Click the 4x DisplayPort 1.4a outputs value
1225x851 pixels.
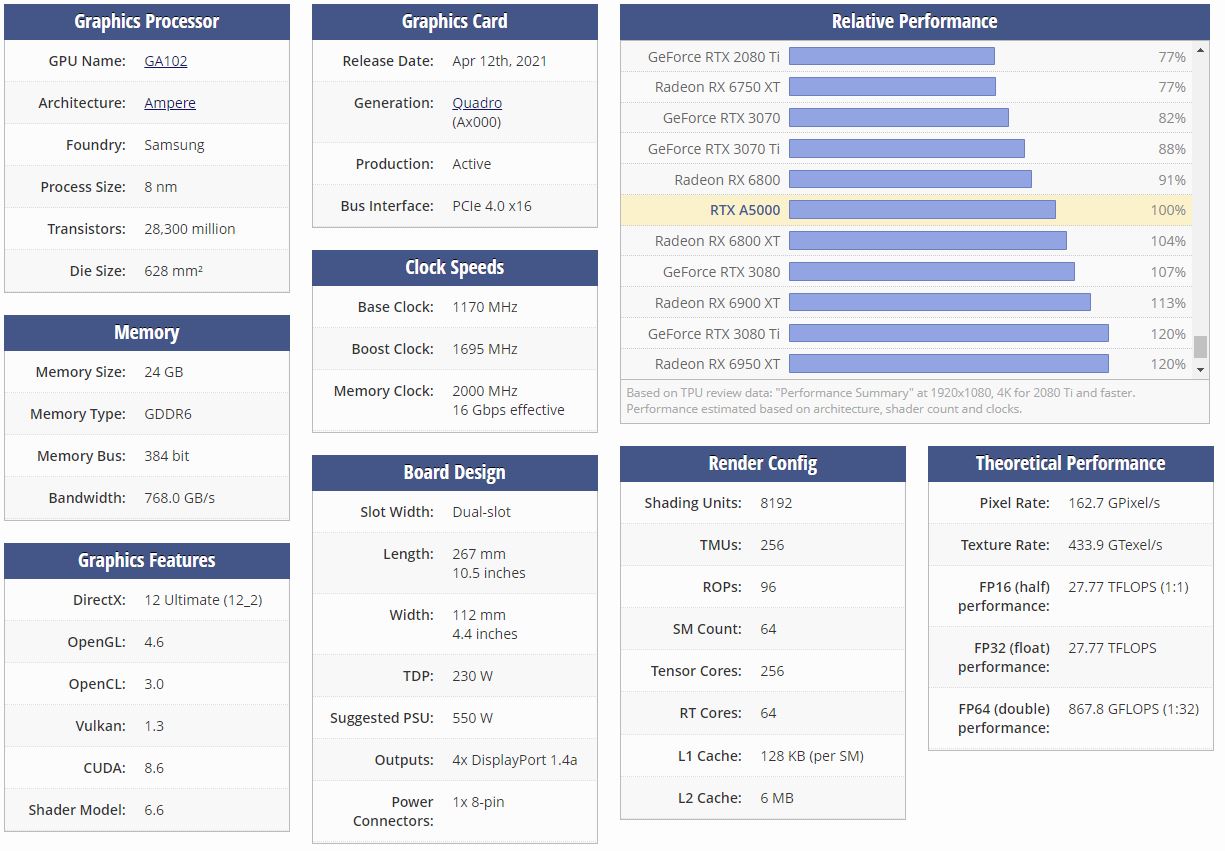point(515,760)
